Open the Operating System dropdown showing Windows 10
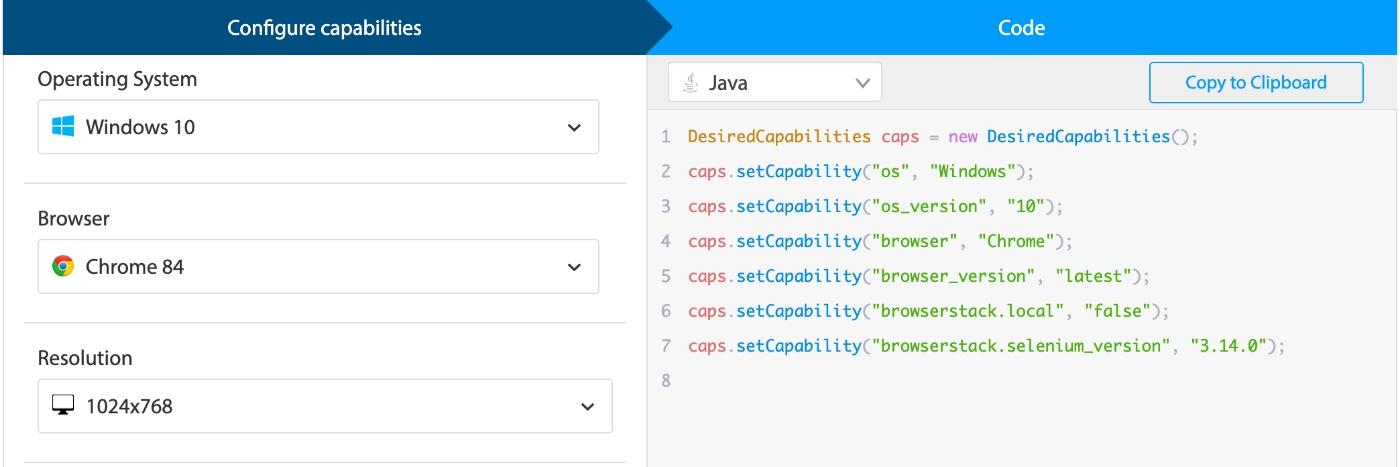 coord(318,127)
